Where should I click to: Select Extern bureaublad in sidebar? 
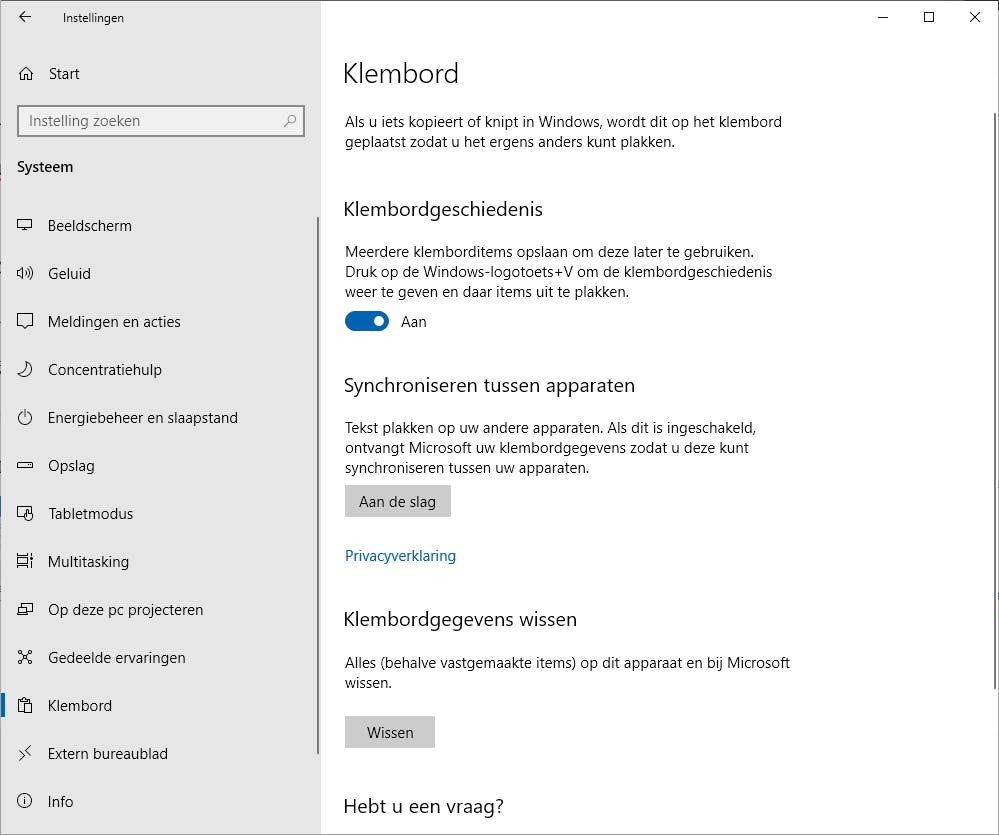click(x=107, y=754)
